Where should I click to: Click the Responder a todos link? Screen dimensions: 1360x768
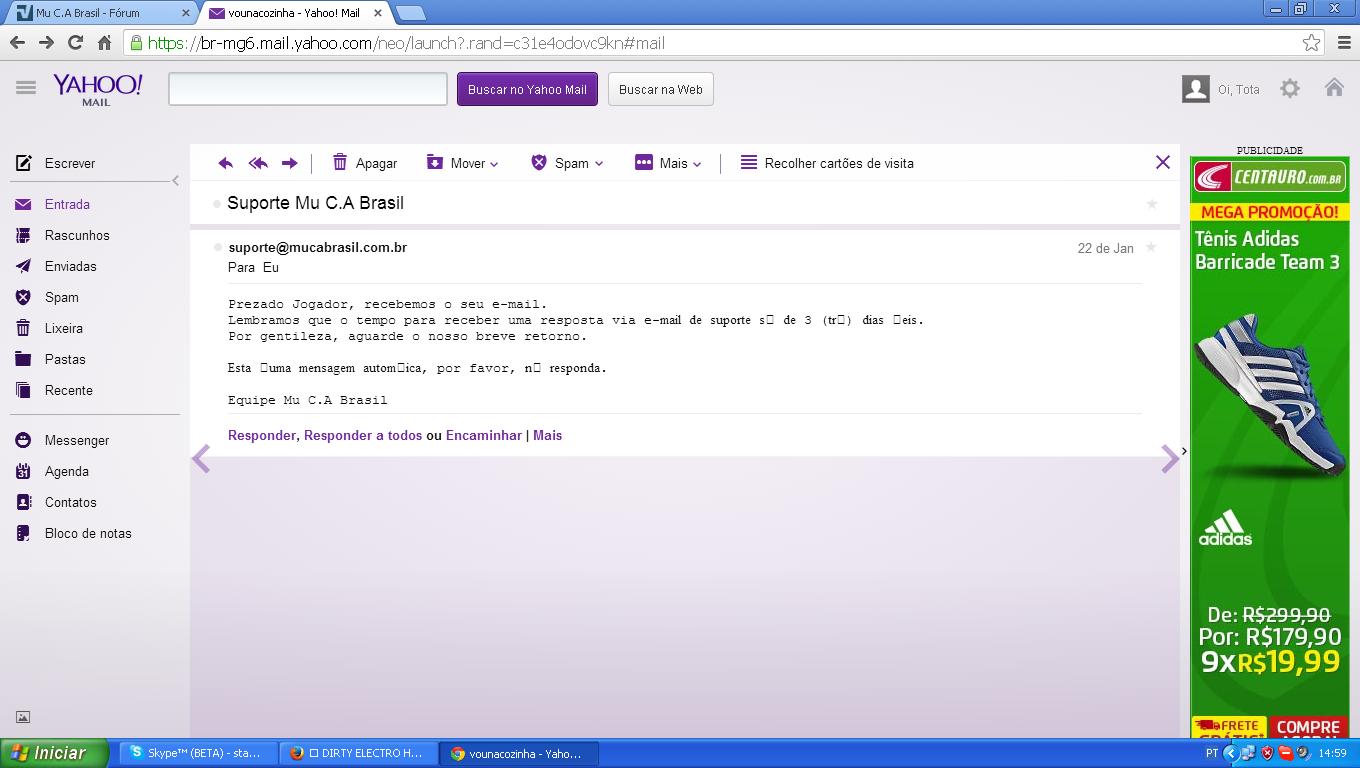(362, 435)
